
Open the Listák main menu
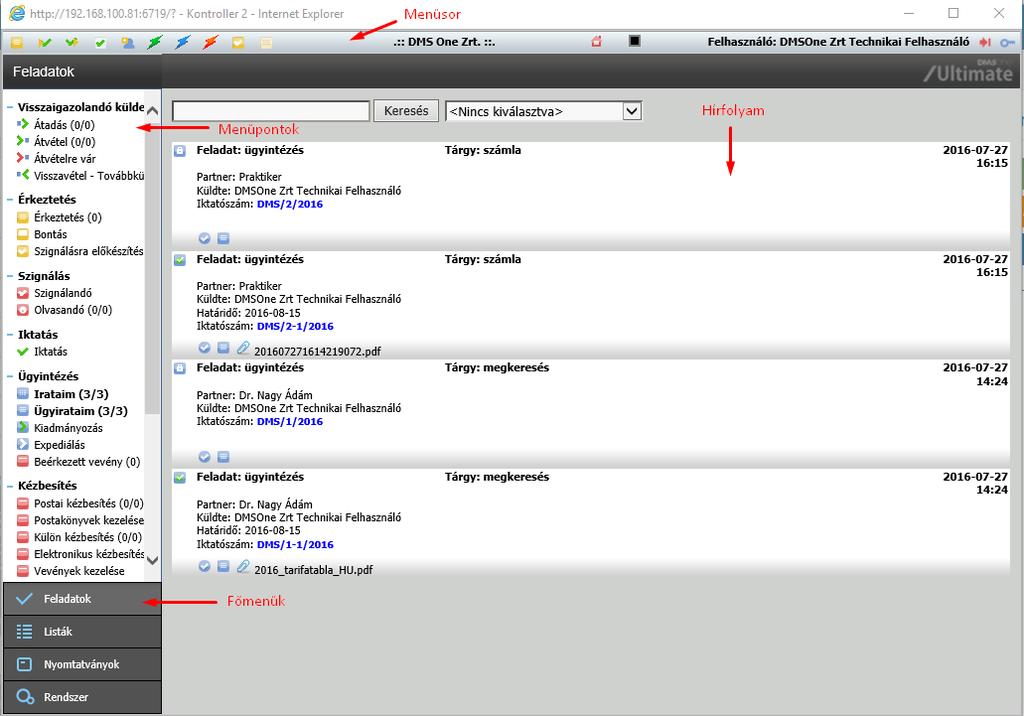(82, 632)
